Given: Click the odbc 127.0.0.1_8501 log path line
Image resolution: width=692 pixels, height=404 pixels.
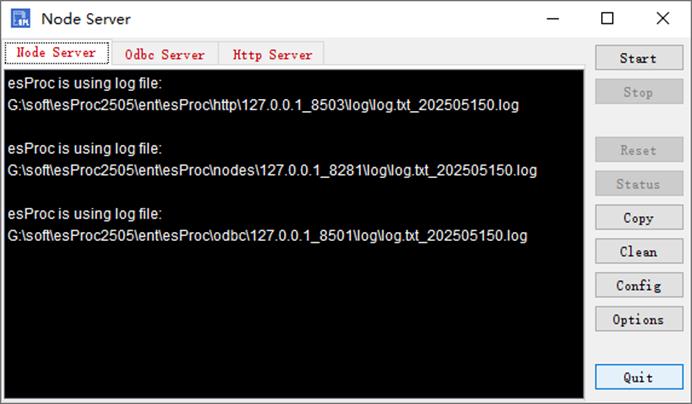Looking at the screenshot, I should 267,236.
